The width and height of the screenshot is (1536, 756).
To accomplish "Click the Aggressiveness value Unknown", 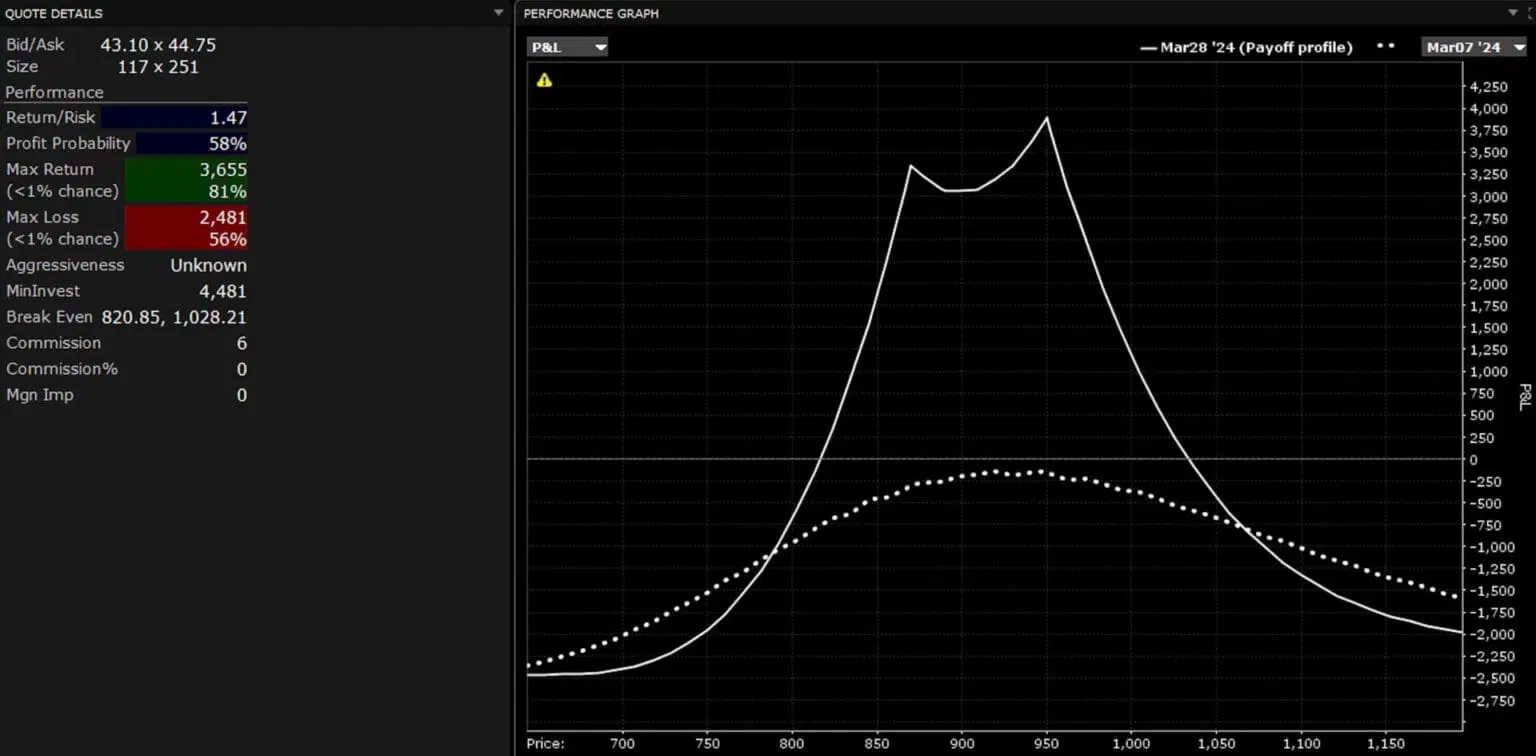I will (208, 265).
